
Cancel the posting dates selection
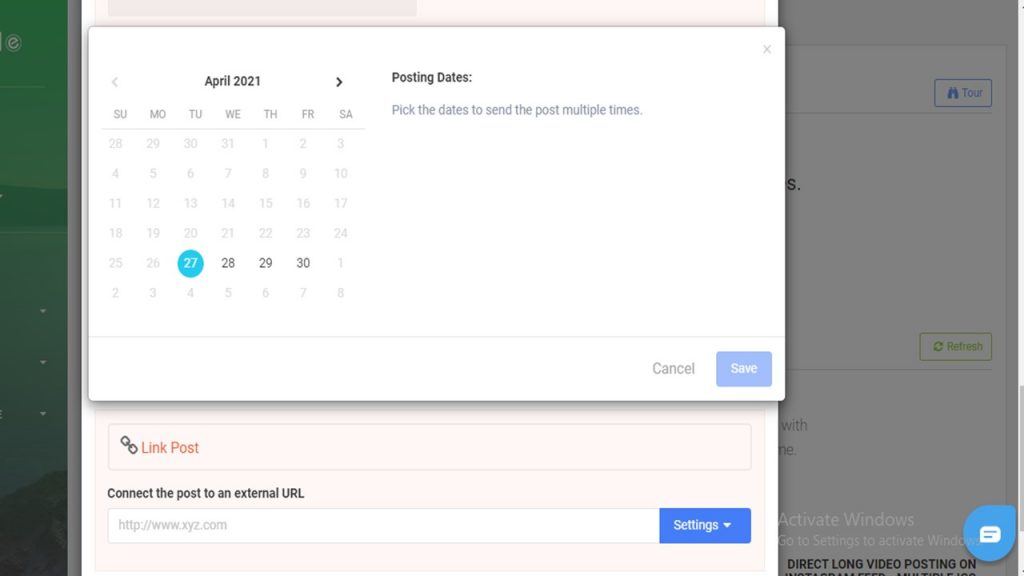click(x=673, y=369)
